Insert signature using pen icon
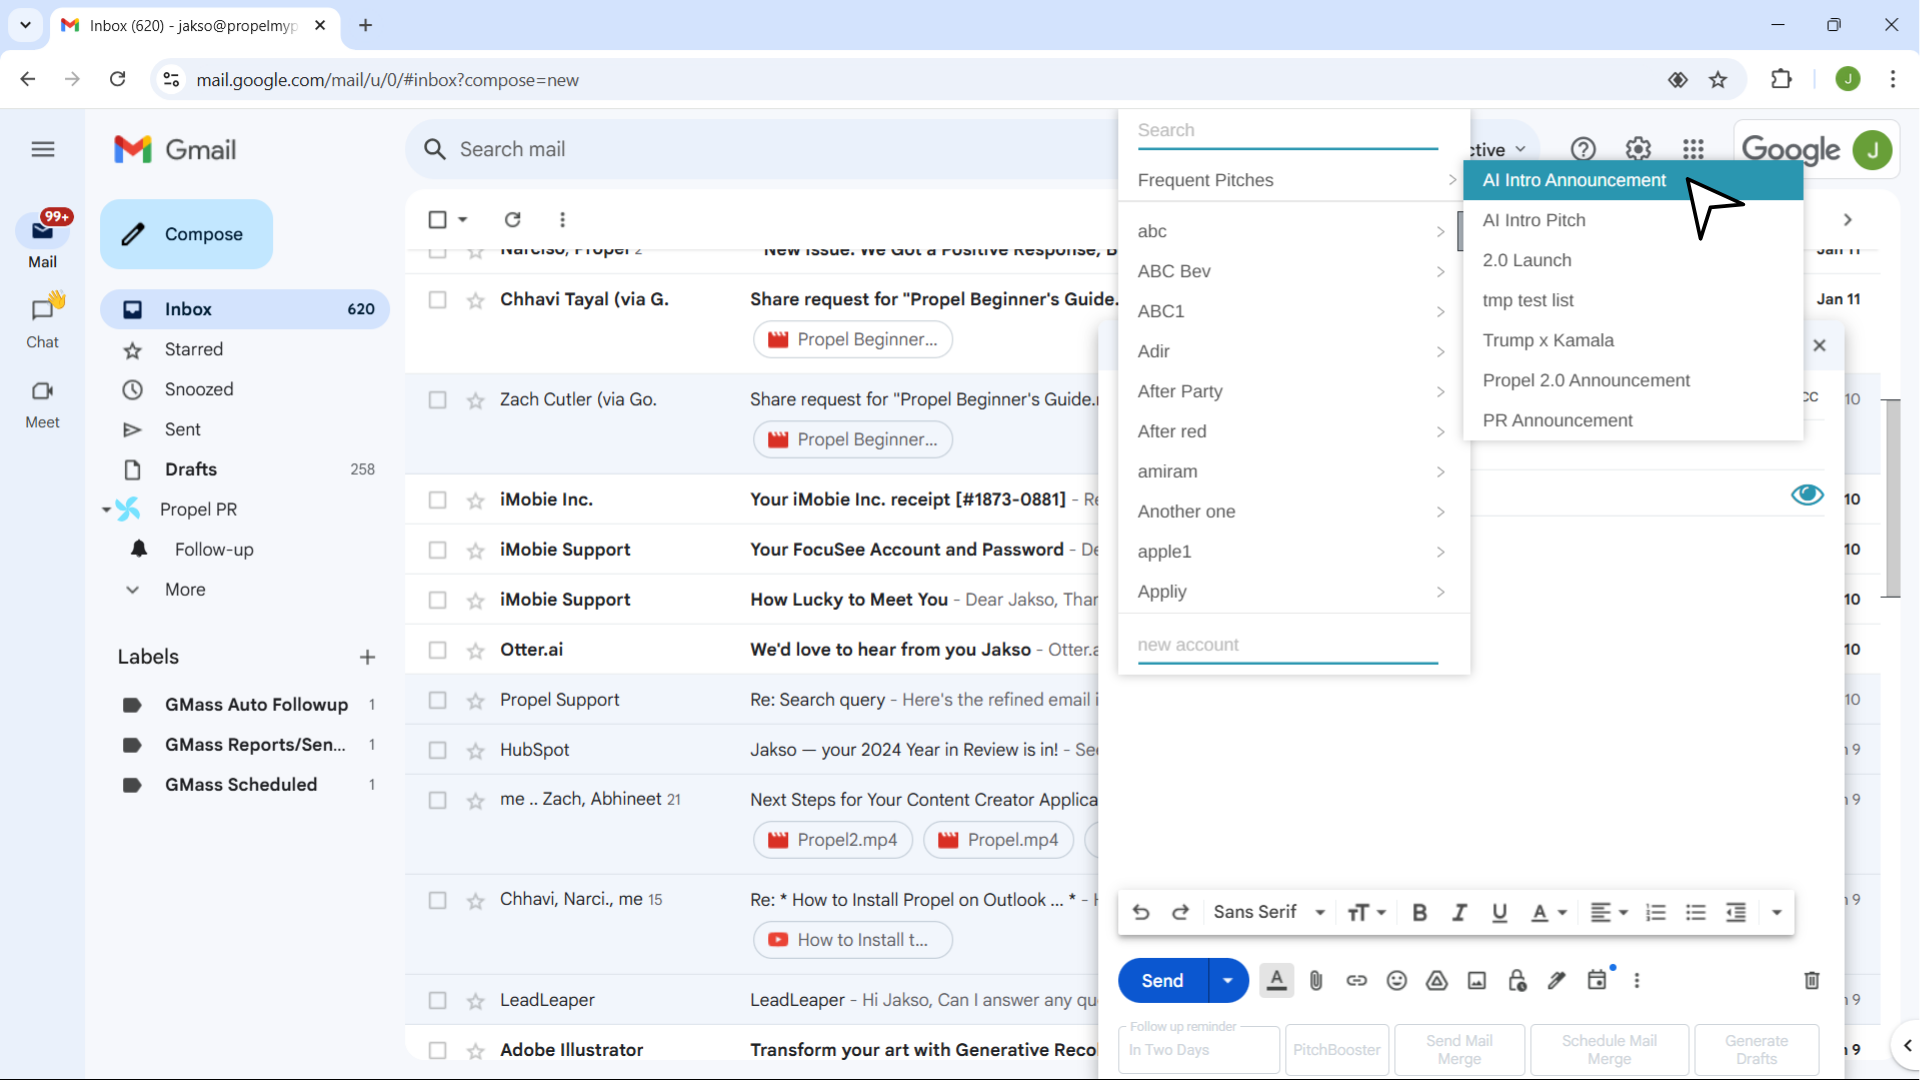1920x1080 pixels. pos(1557,981)
